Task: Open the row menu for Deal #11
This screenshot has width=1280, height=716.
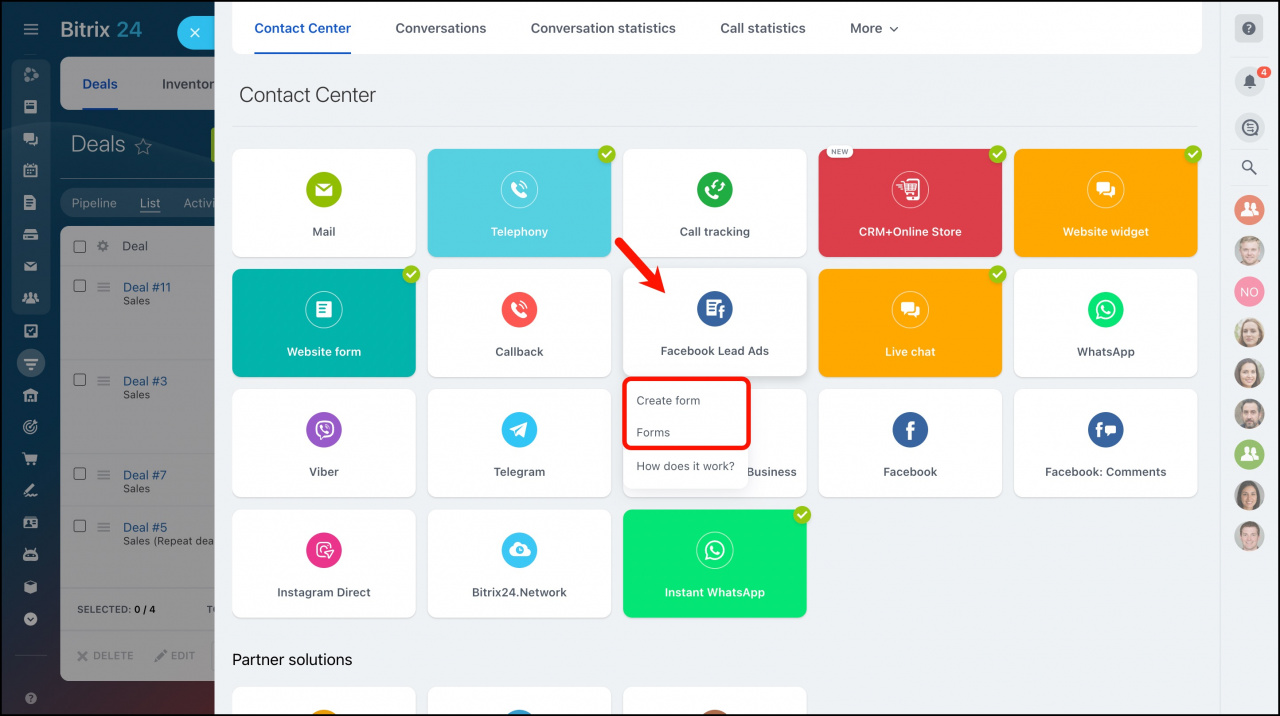Action: point(102,287)
